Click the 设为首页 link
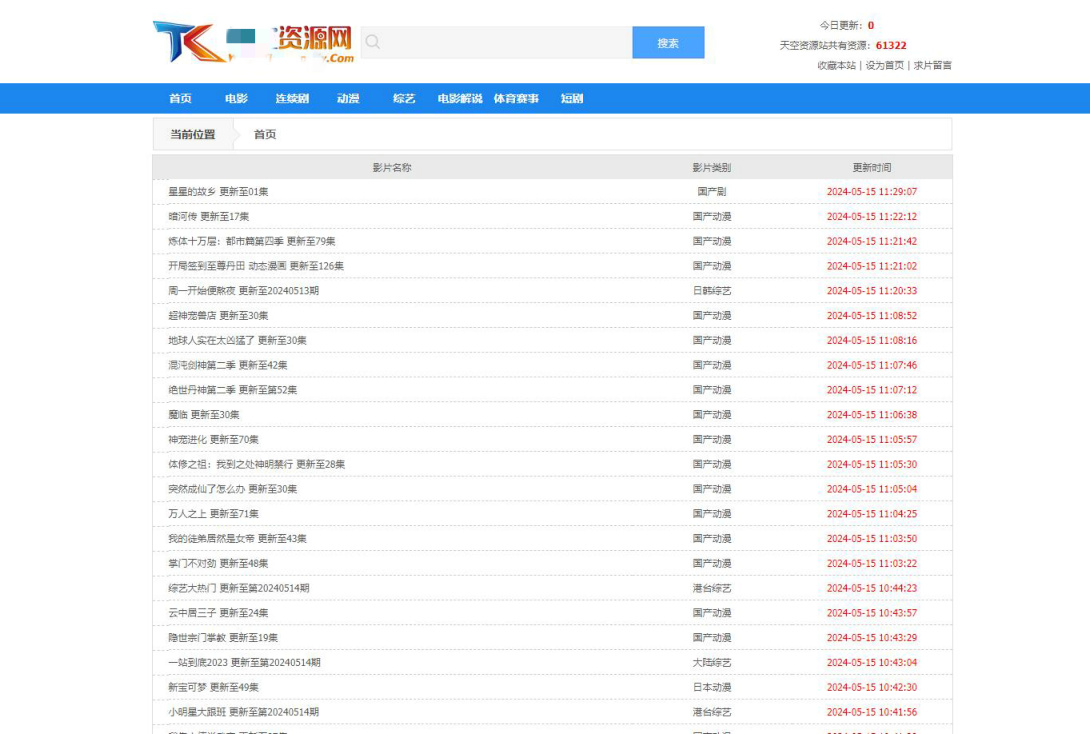The height and width of the screenshot is (734, 1090). (884, 65)
